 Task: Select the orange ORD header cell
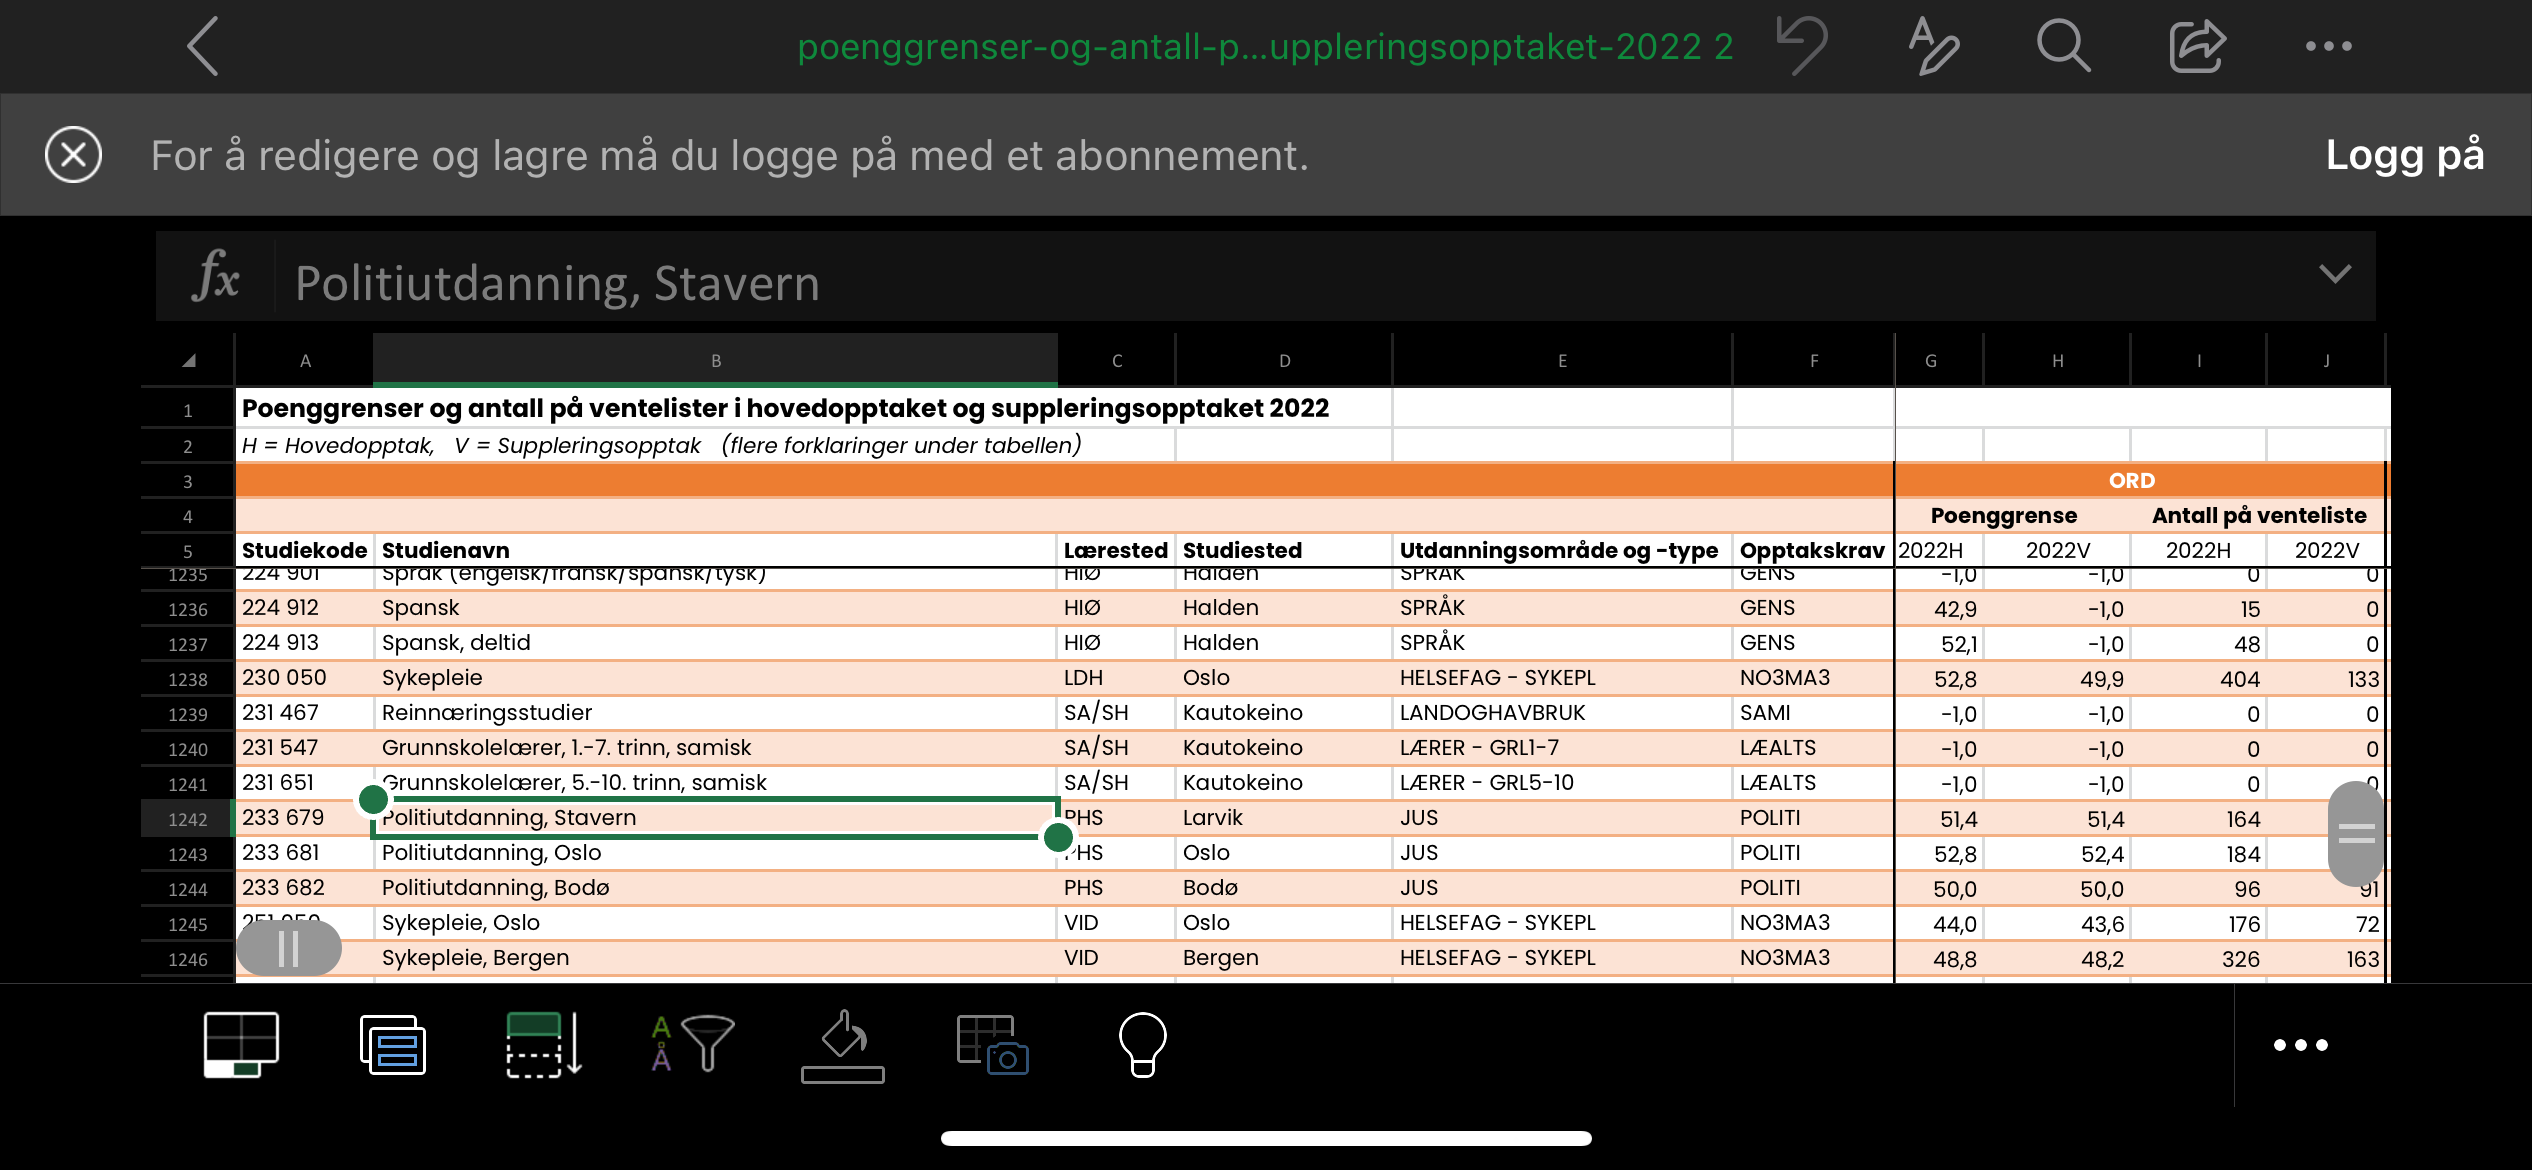(x=2139, y=481)
